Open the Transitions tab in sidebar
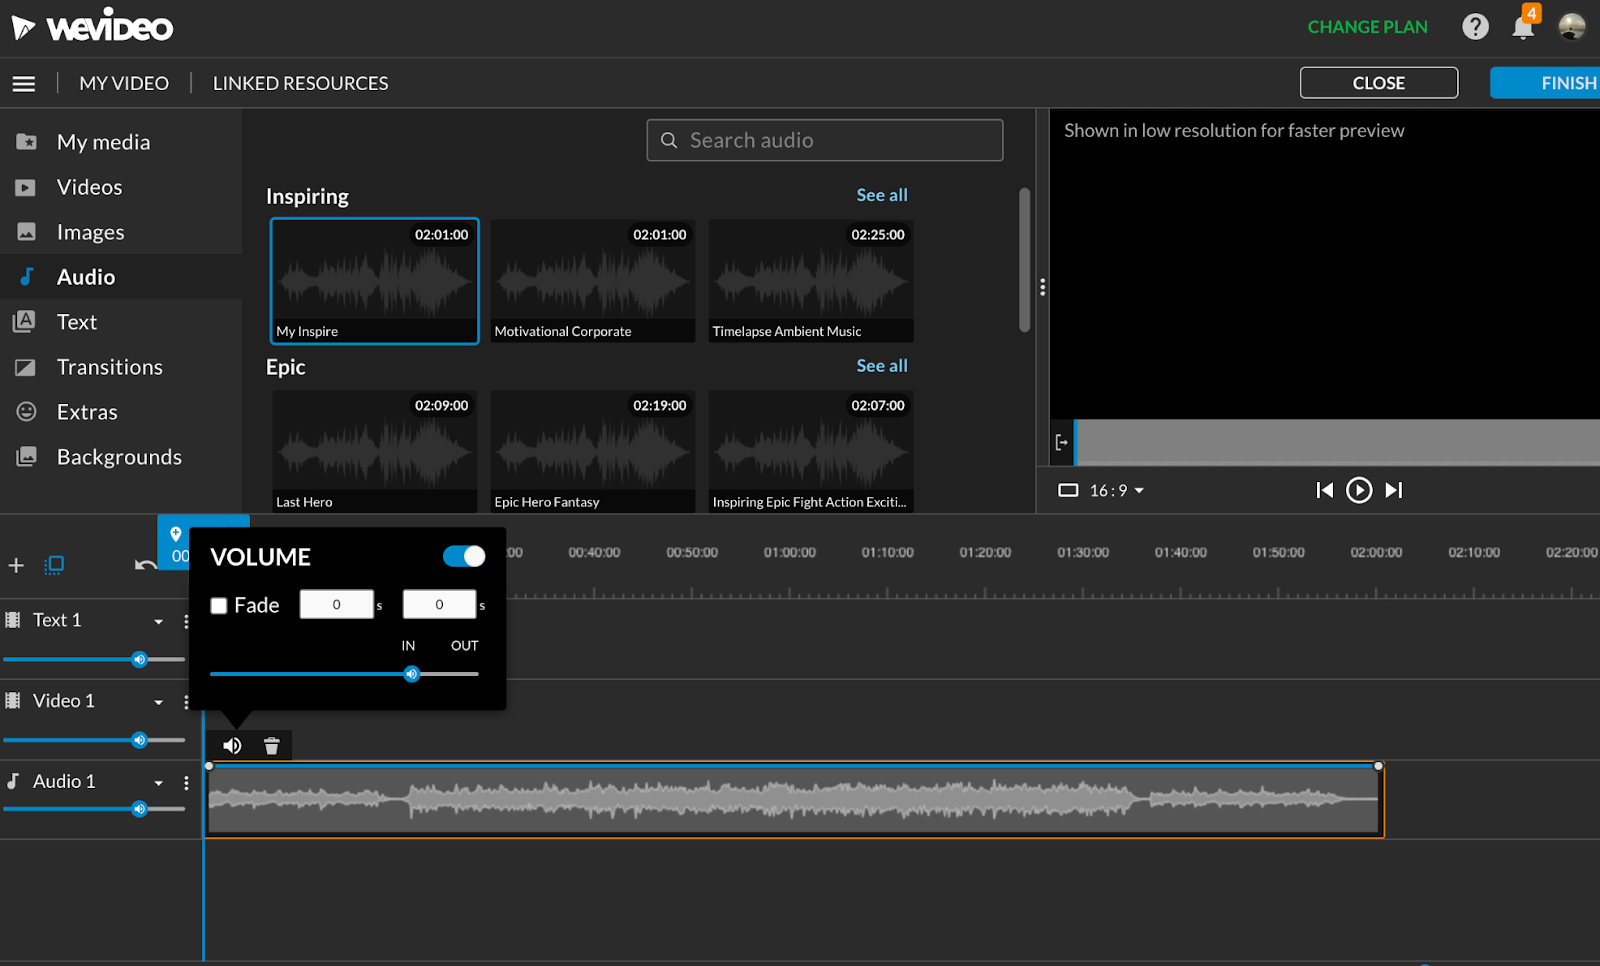1600x966 pixels. (109, 367)
